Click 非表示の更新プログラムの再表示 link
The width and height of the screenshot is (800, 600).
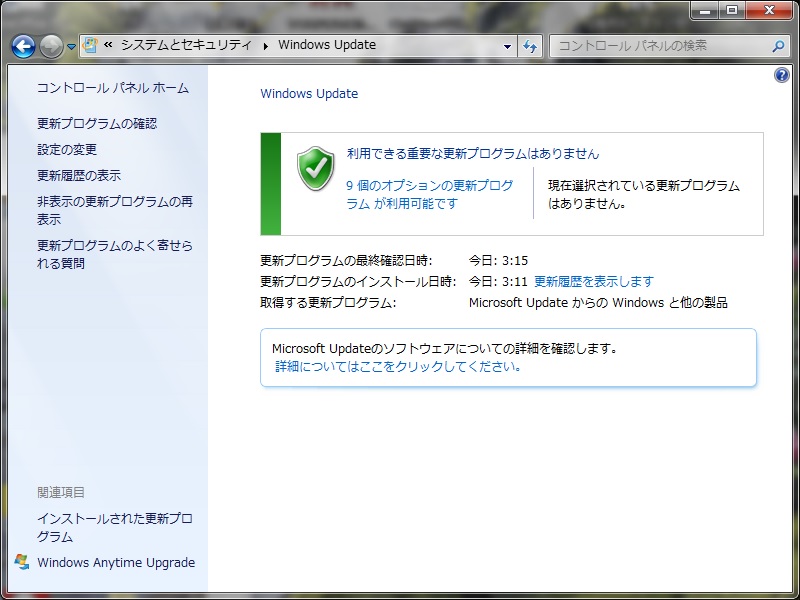[115, 210]
